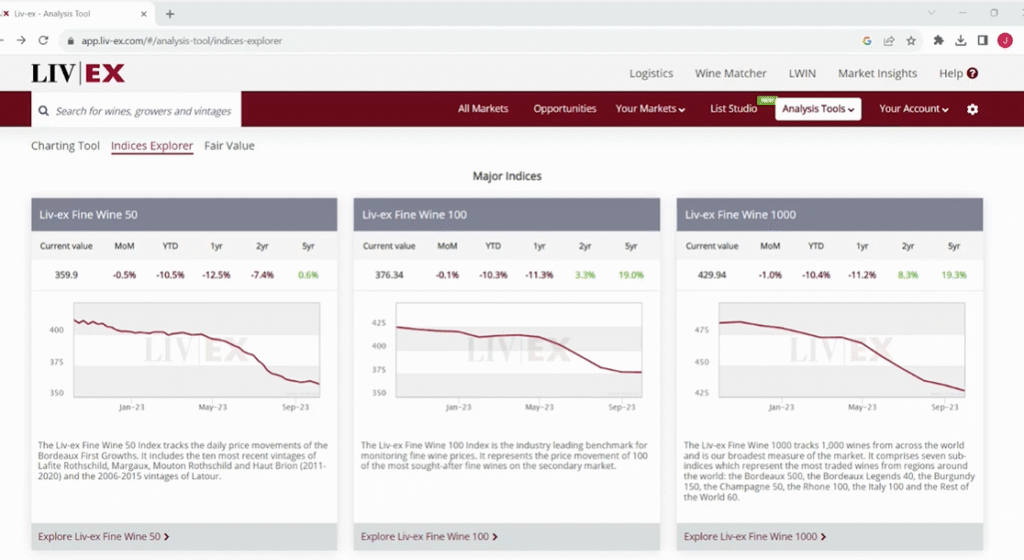The image size is (1024, 560).
Task: Reload the page with browser refresh icon
Action: coord(43,41)
